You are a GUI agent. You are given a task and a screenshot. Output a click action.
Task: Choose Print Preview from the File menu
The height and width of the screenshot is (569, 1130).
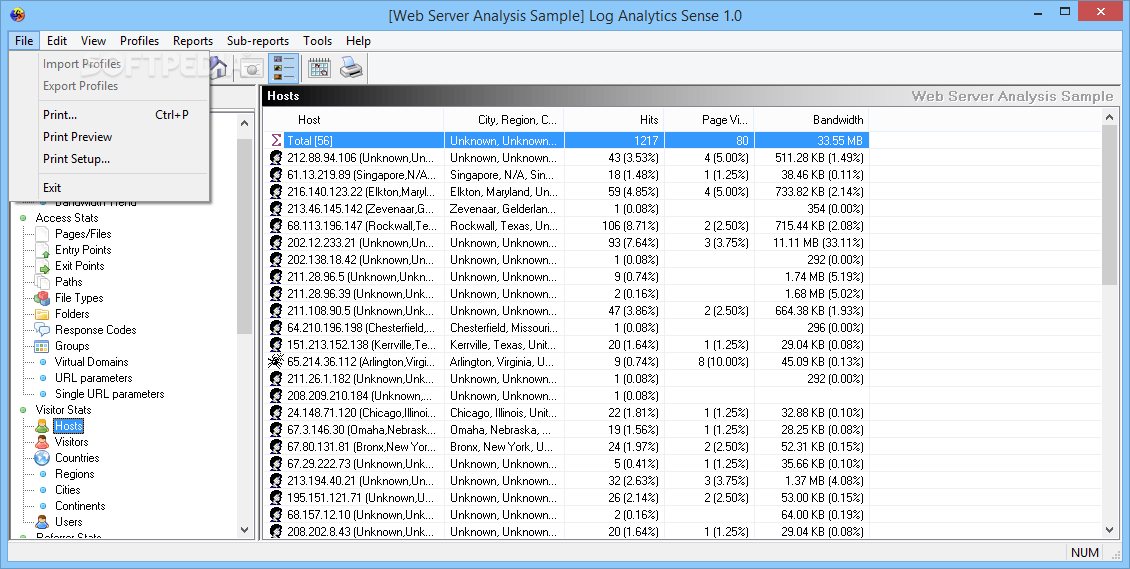[x=110, y=137]
